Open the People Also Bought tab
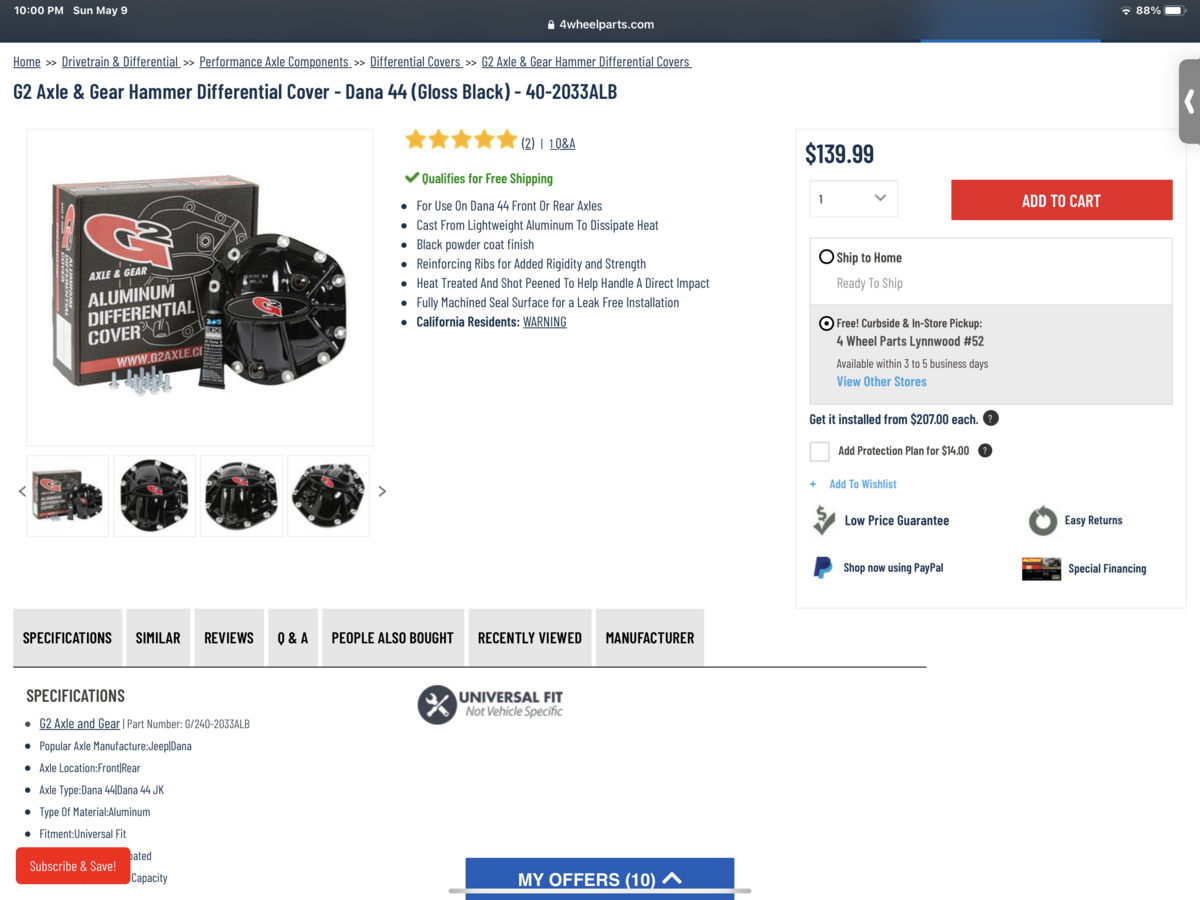Viewport: 1200px width, 900px height. pyautogui.click(x=393, y=637)
